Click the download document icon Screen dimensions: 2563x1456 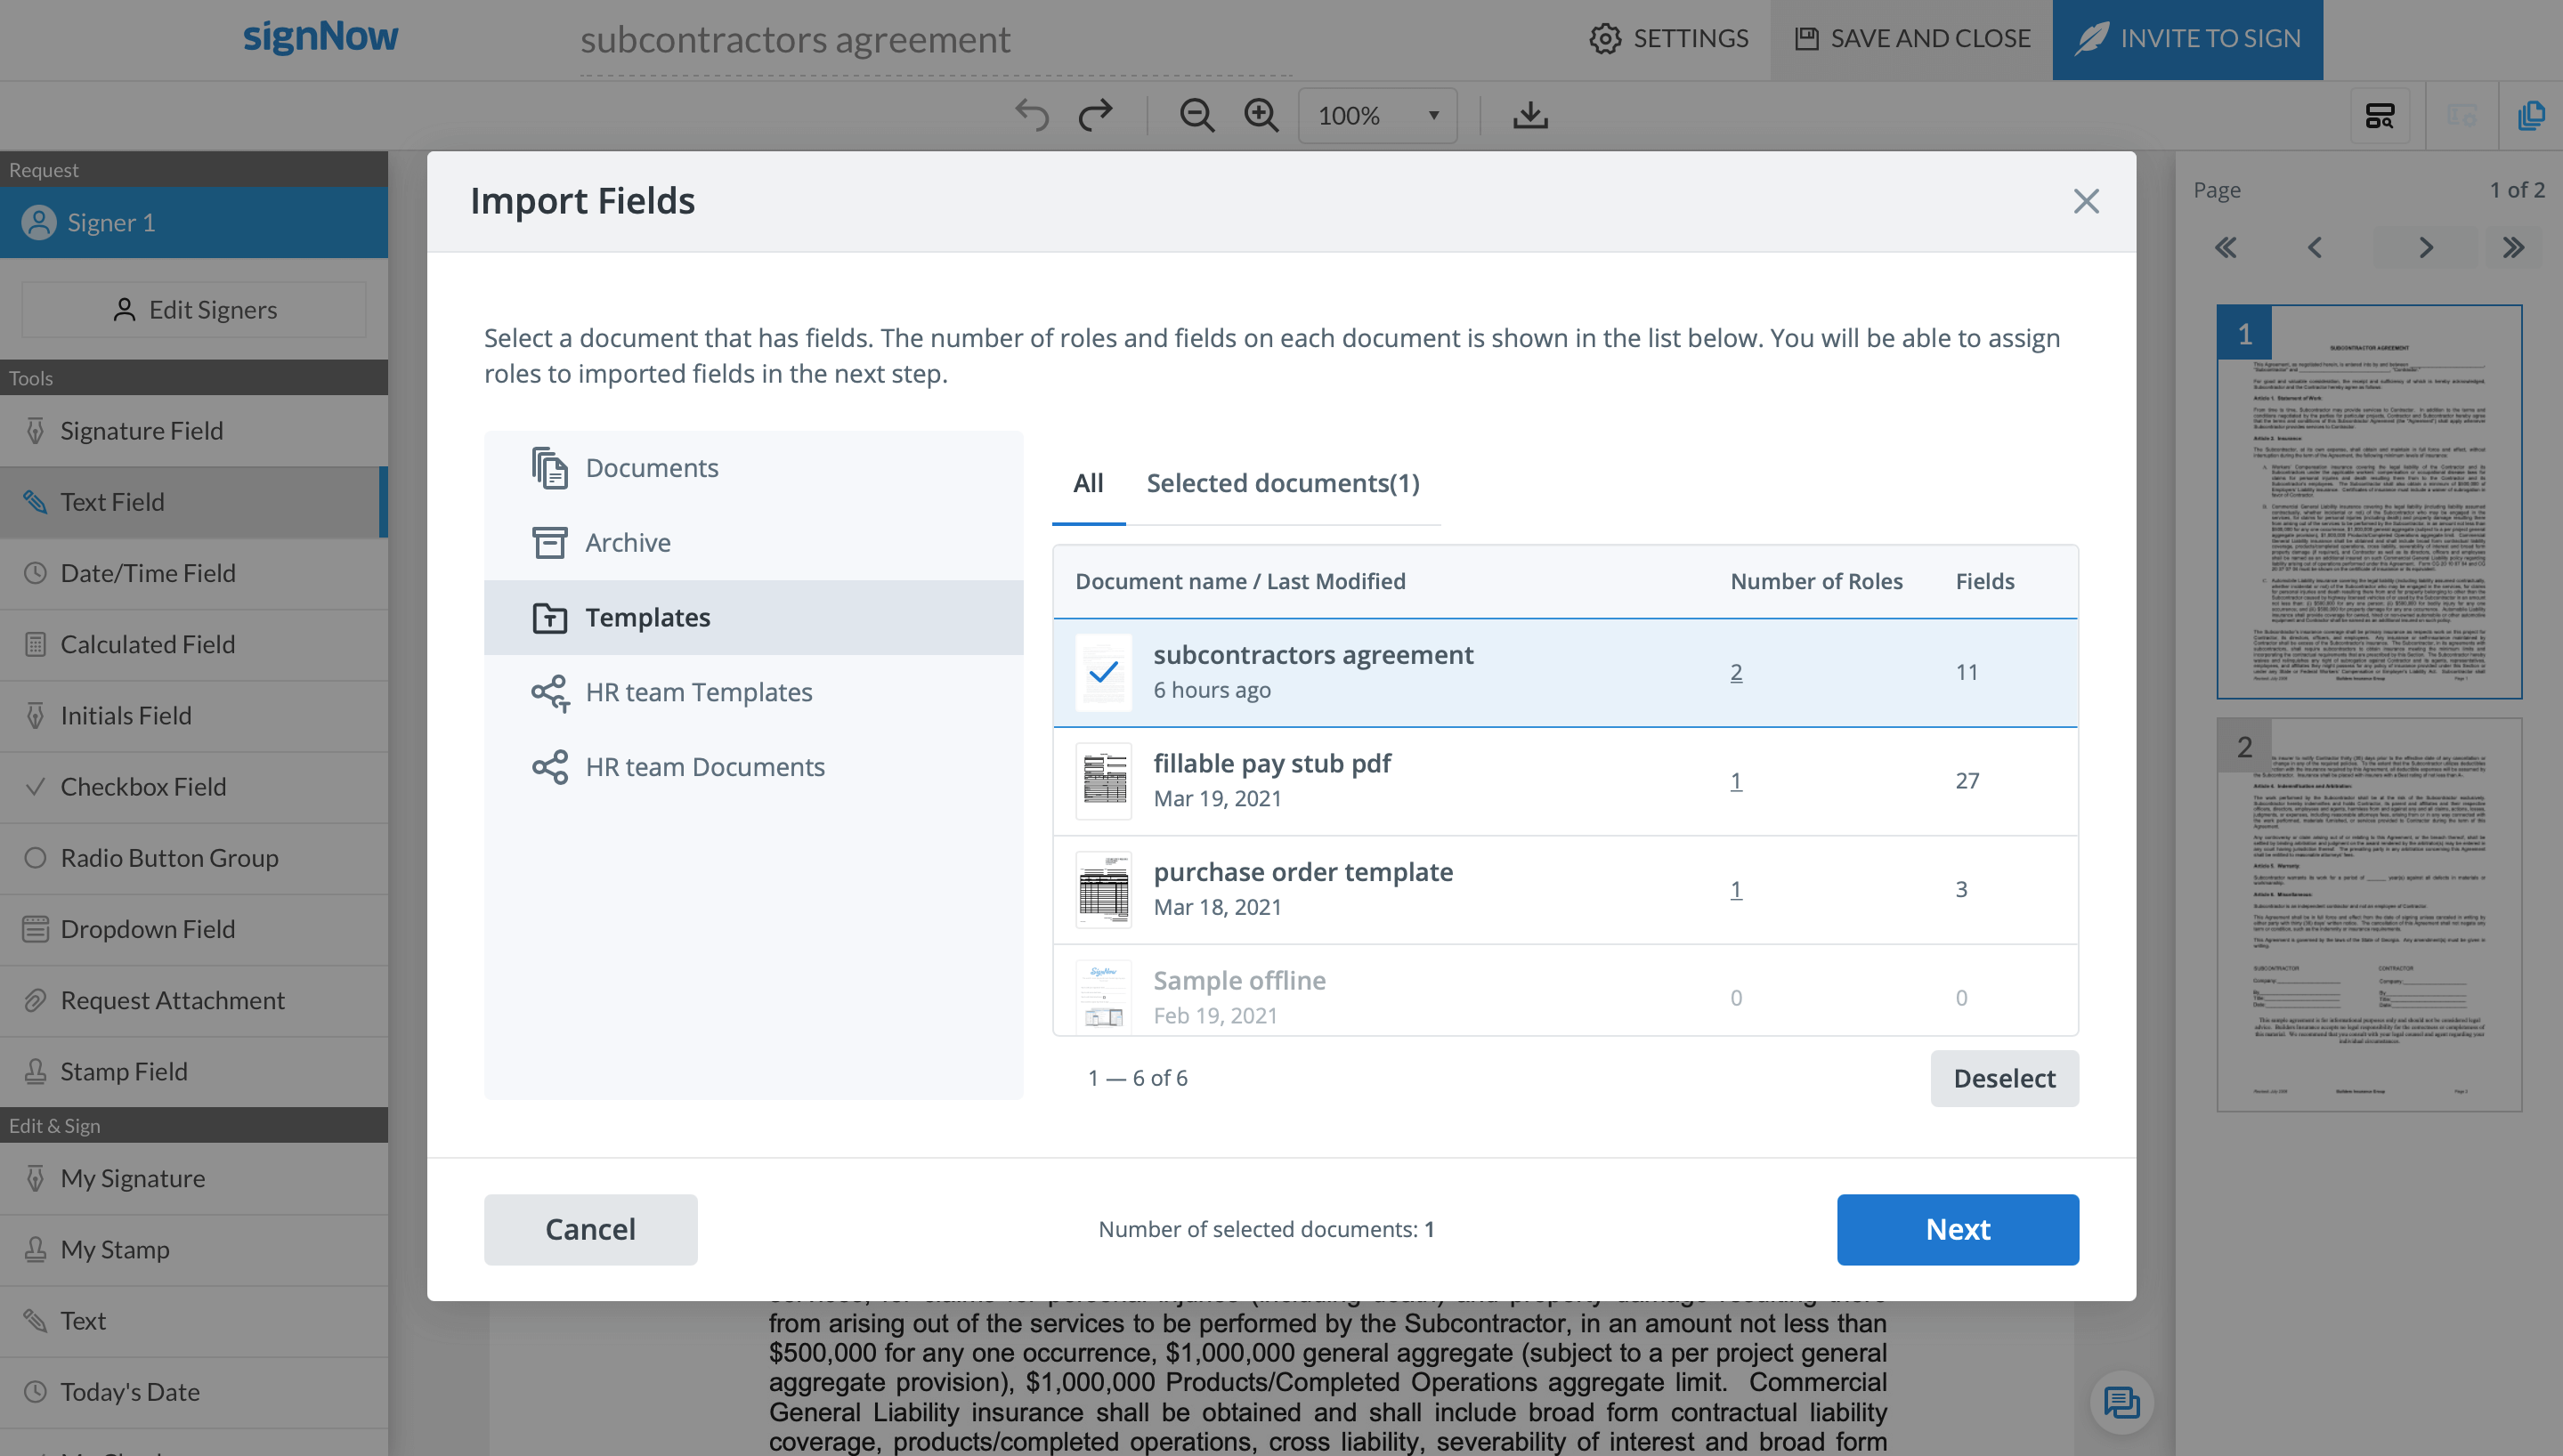coord(1530,115)
